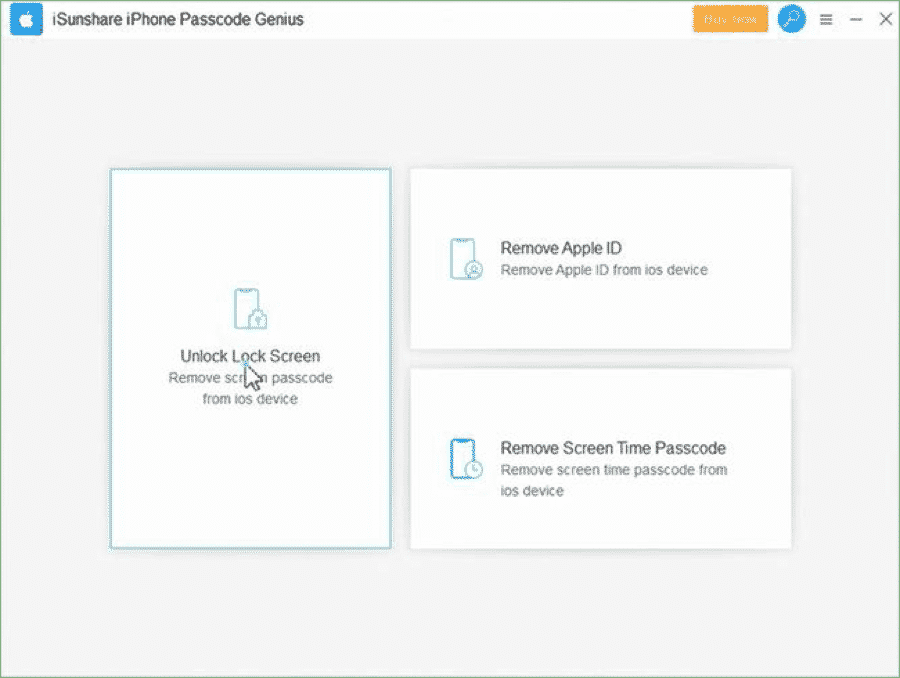The width and height of the screenshot is (900, 678).
Task: Click the minimize icon
Action: click(856, 18)
